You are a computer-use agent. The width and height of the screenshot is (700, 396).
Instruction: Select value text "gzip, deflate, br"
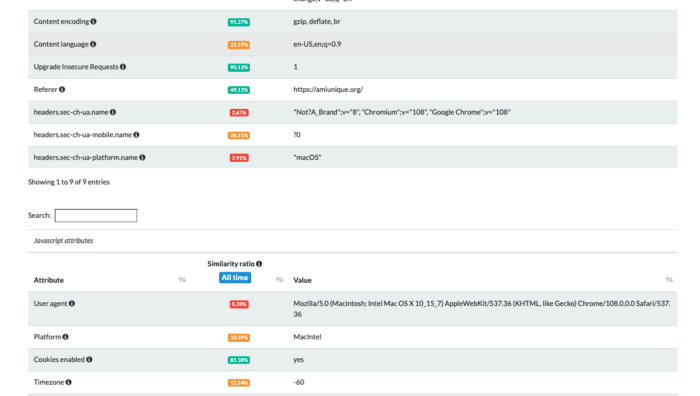(x=317, y=21)
